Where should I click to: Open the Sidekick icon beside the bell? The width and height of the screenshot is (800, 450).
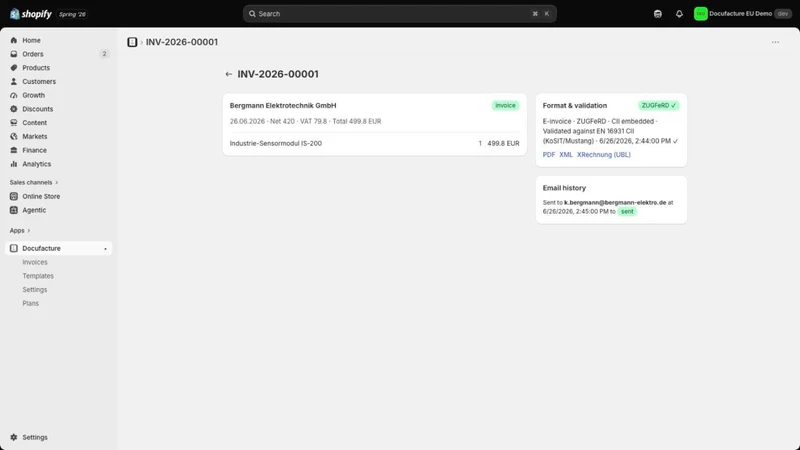[x=658, y=14]
